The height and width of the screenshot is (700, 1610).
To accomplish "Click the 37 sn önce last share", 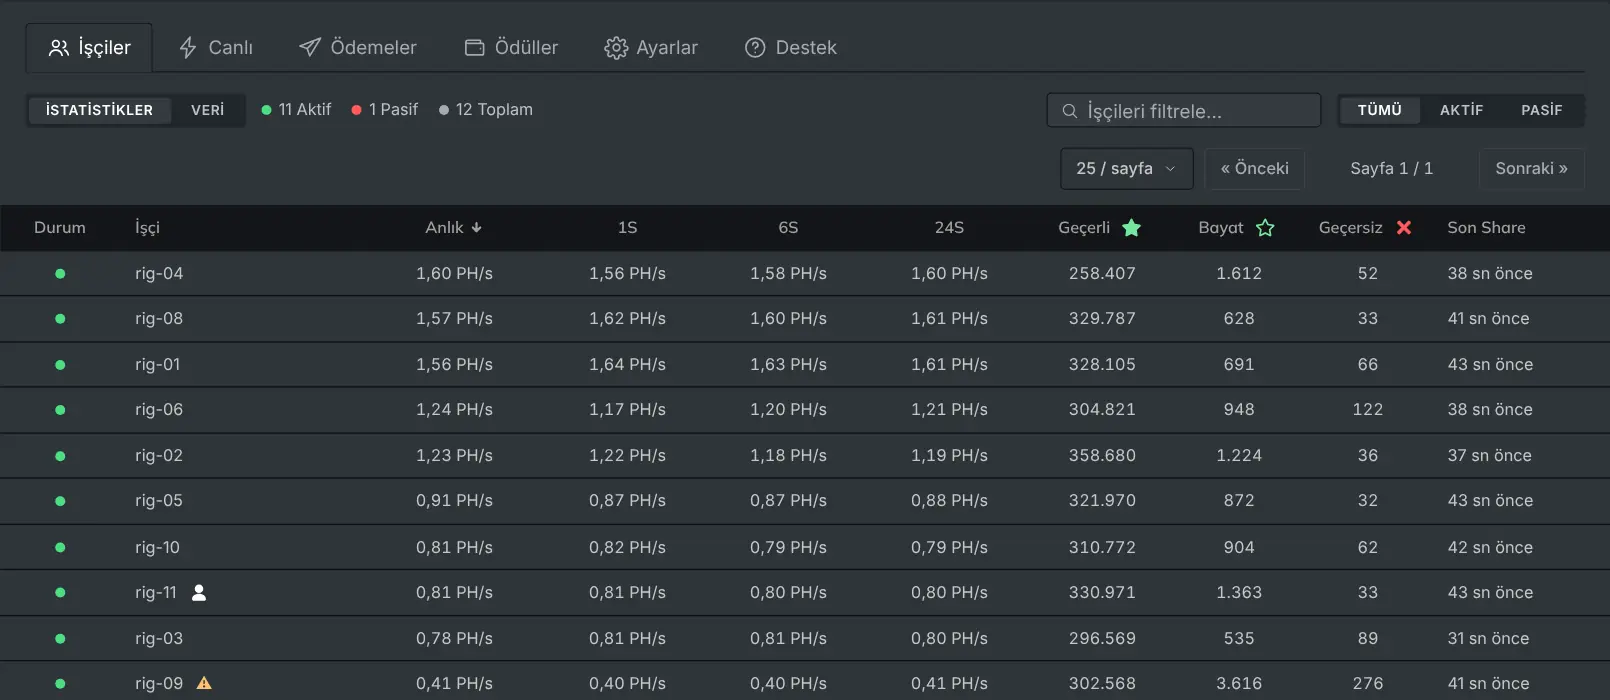I will pos(1489,456).
